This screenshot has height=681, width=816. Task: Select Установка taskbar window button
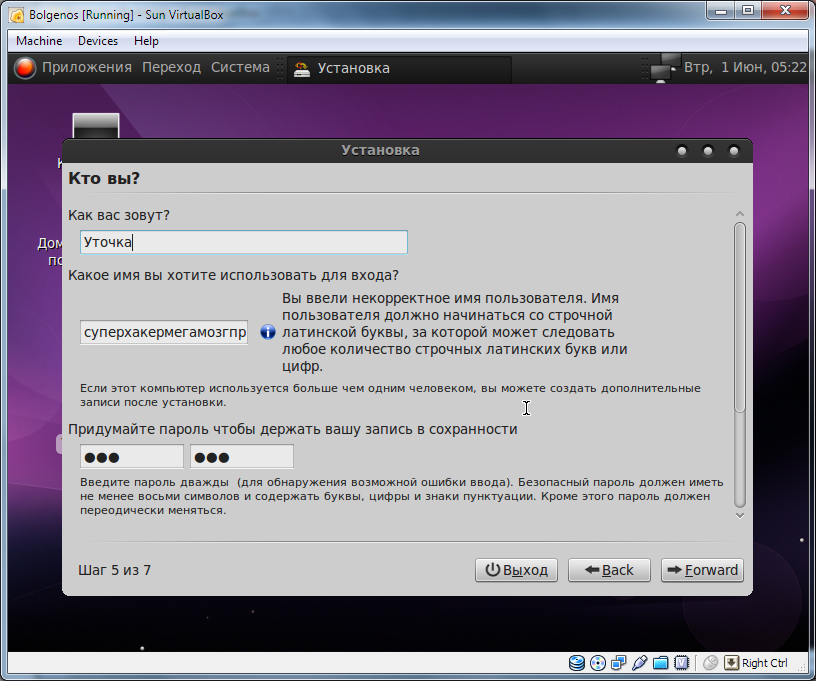pyautogui.click(x=399, y=68)
